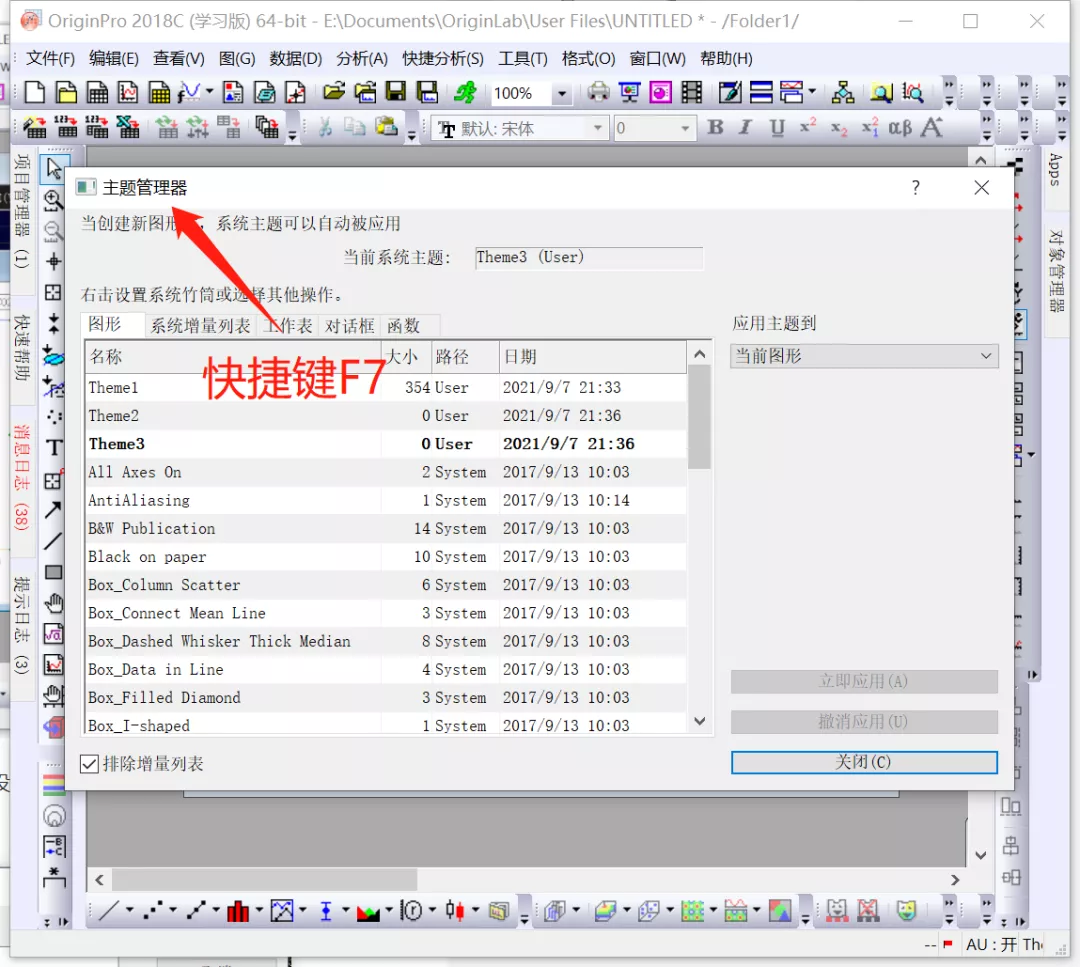Click the 当前系统主题 field showing Theme3
This screenshot has height=967, width=1080.
pos(589,258)
